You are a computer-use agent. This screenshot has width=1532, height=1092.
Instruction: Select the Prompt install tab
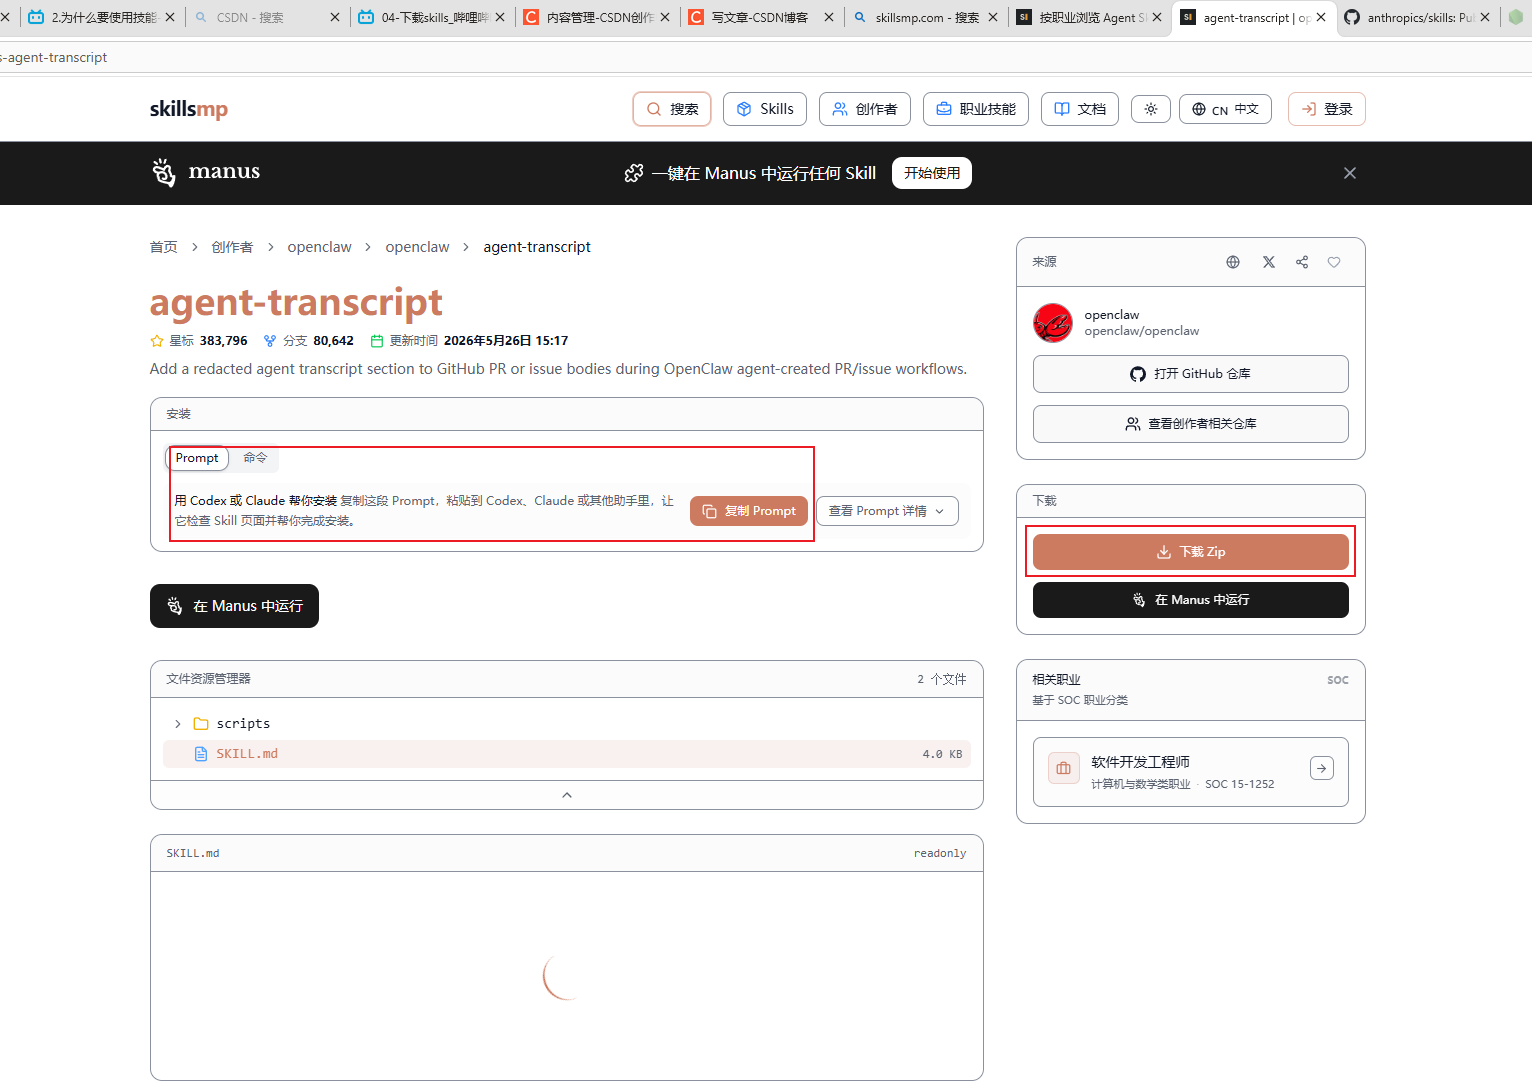(197, 458)
